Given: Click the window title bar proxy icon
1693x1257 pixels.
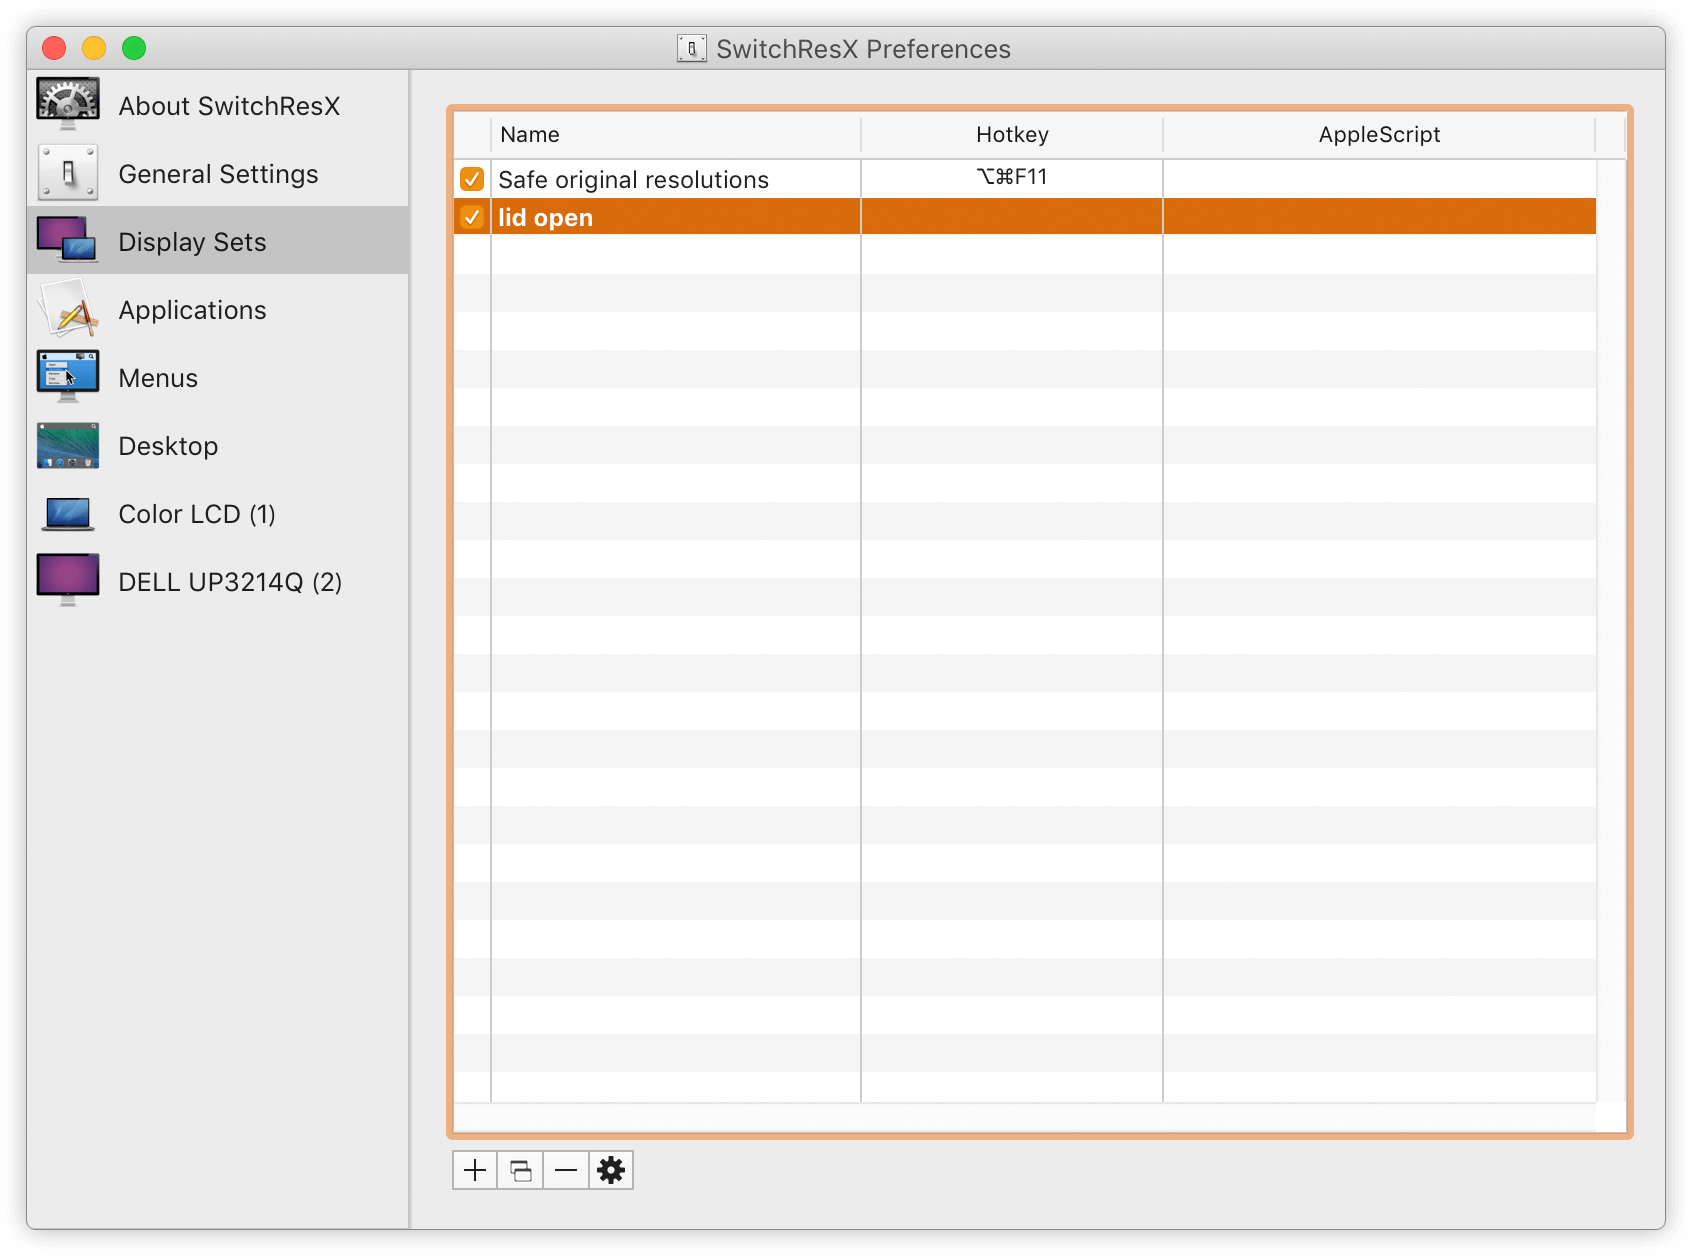Looking at the screenshot, I should (691, 48).
